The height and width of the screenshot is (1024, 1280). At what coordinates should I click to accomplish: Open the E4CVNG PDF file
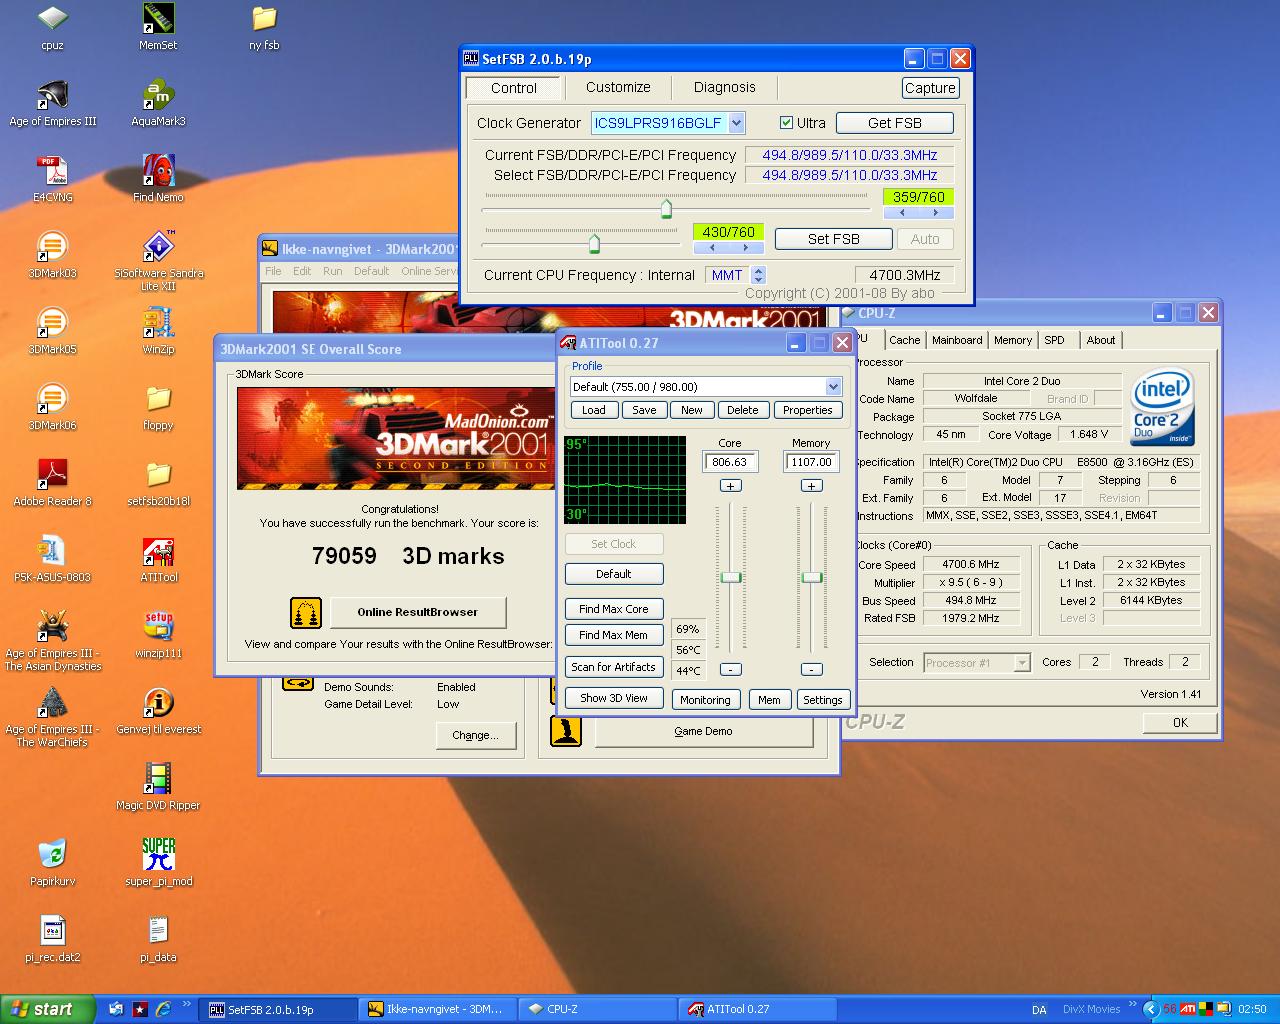52,179
